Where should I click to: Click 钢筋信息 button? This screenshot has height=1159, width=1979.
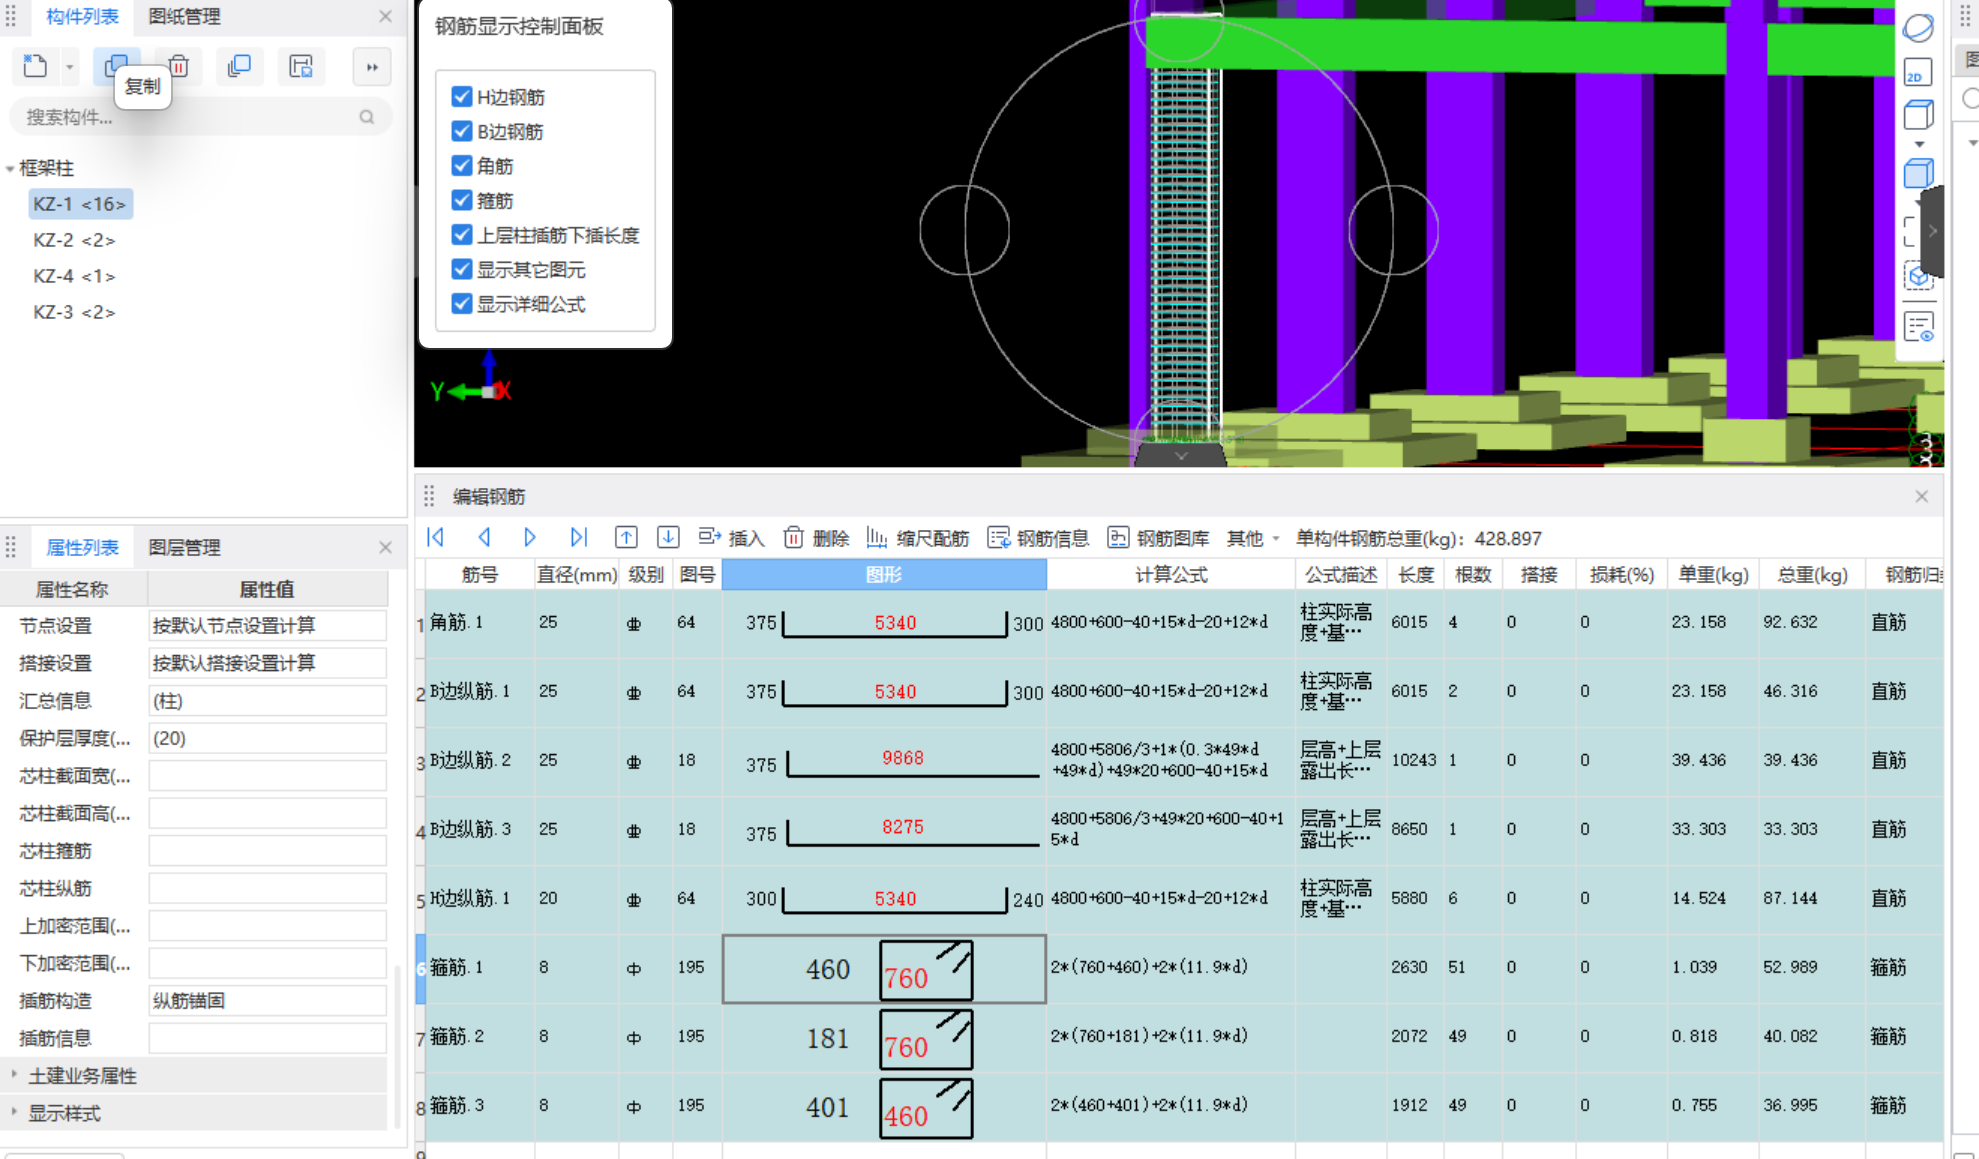[1038, 538]
